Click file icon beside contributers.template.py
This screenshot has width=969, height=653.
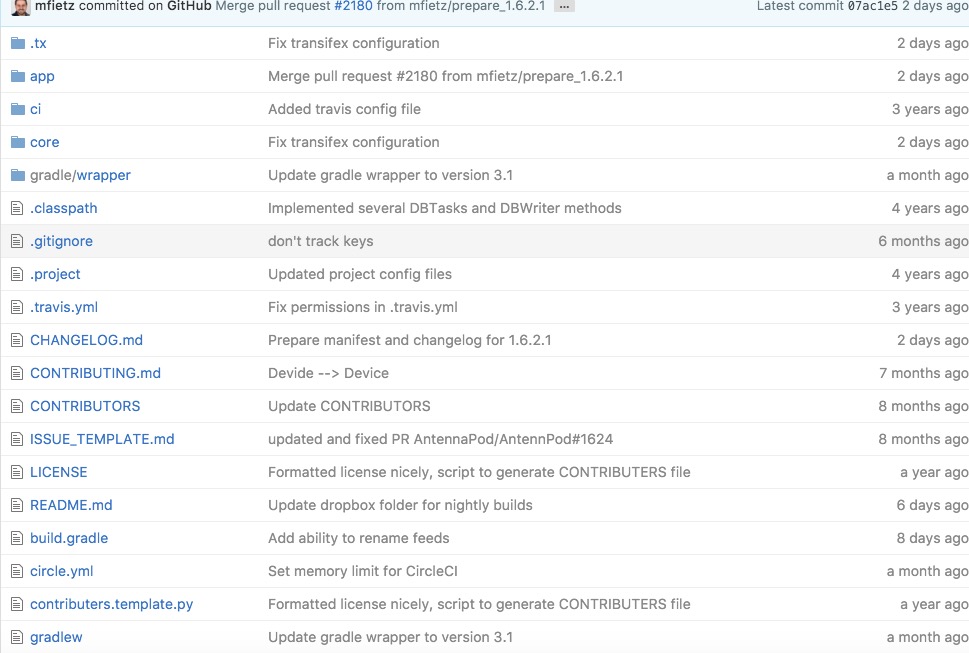click(17, 604)
